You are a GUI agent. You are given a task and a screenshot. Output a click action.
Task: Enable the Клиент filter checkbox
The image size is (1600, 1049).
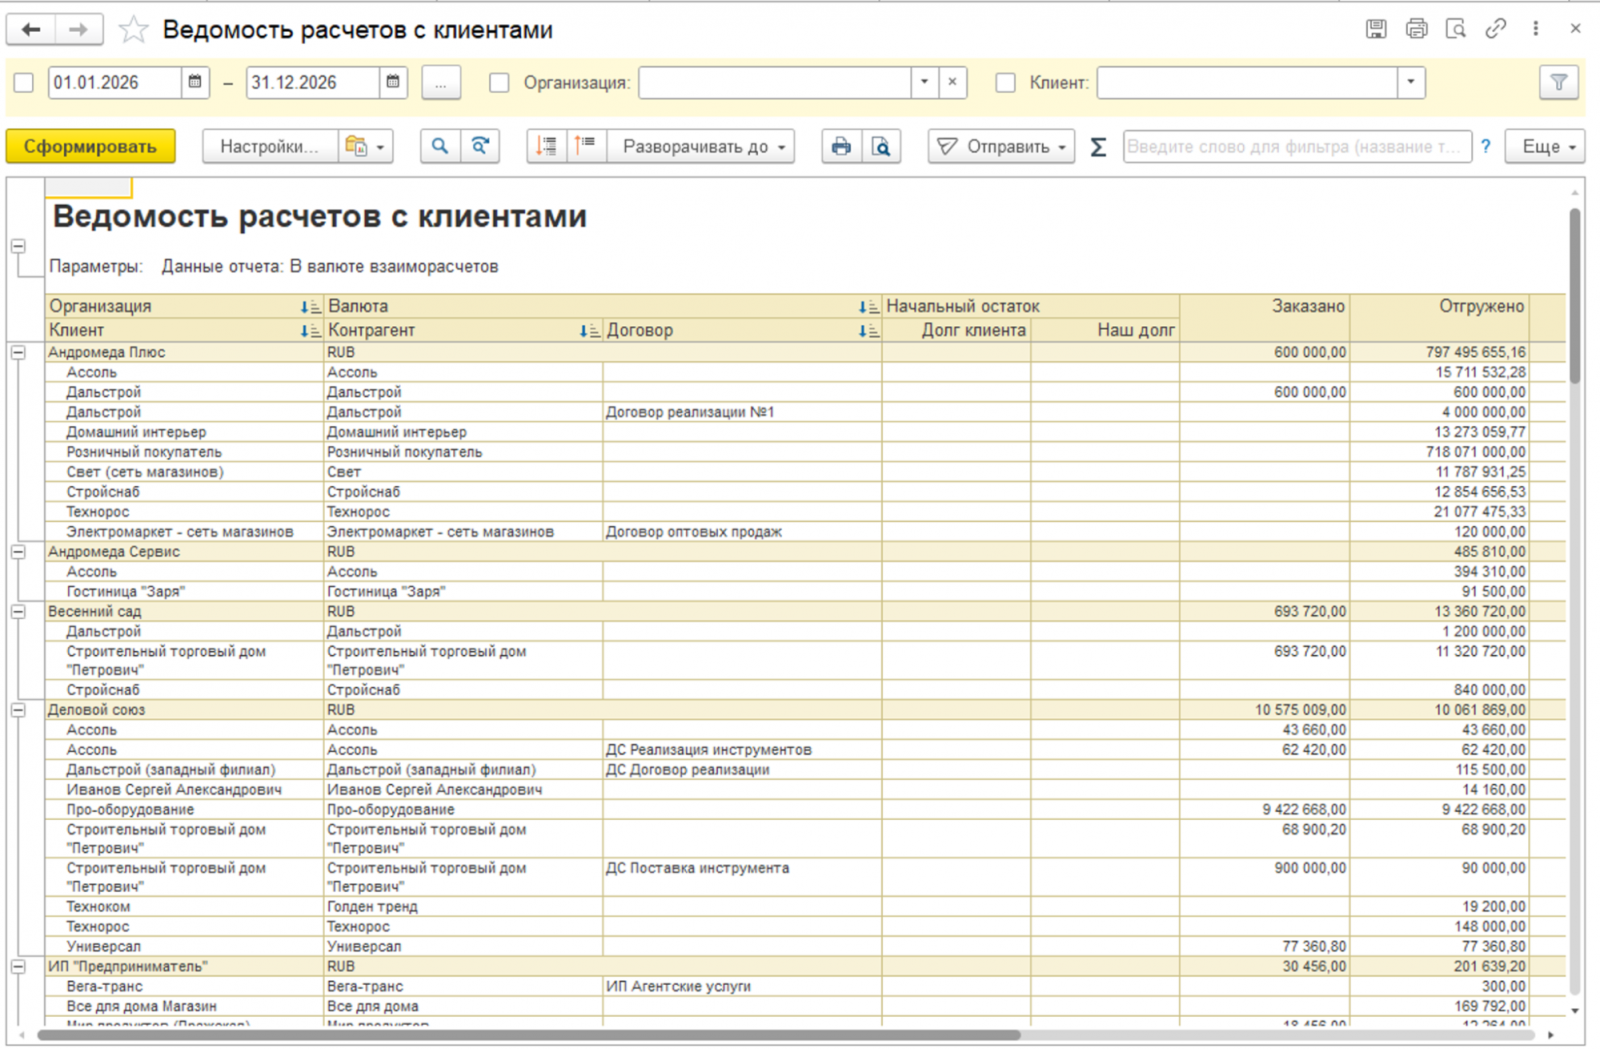[1006, 83]
